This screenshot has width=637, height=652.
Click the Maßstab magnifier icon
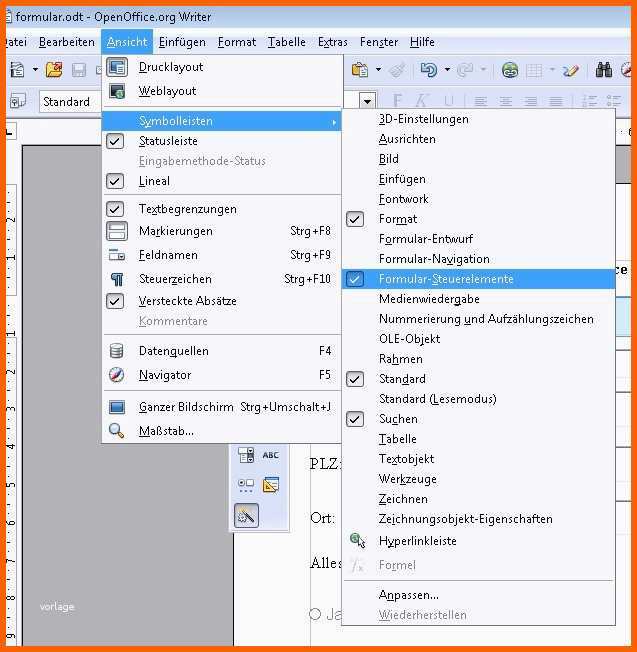coord(116,431)
